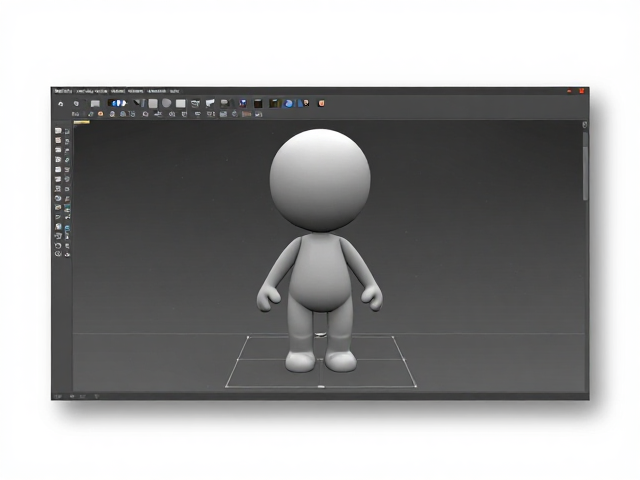Click the solid black square toolbar icon
640x480 pixels.
click(258, 104)
